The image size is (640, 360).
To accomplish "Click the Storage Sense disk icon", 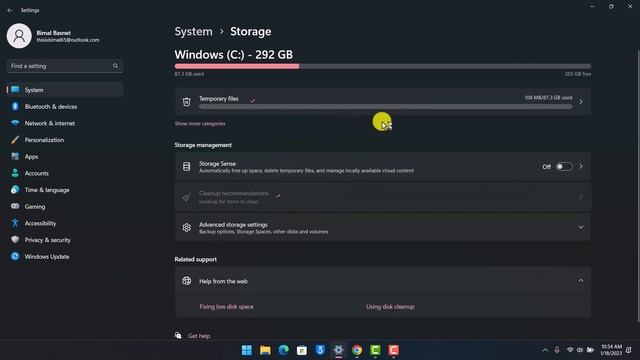I will pyautogui.click(x=187, y=167).
